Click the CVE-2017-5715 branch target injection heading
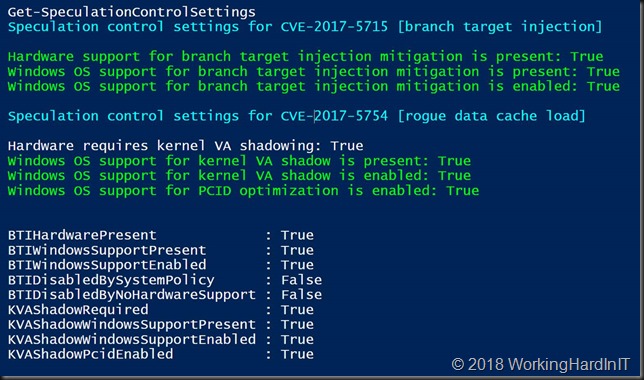644x380 pixels. [305, 27]
